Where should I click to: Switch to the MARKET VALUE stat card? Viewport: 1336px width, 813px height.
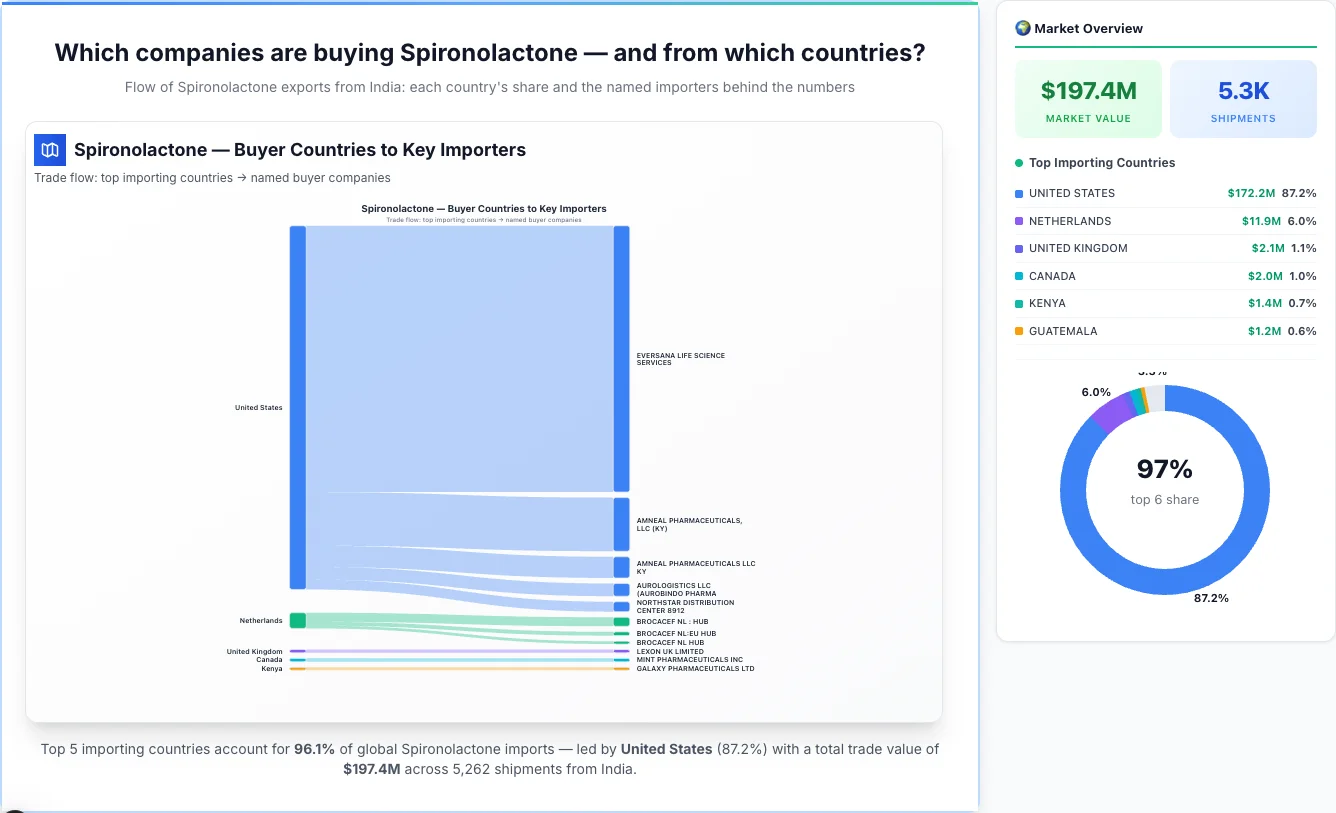1088,98
